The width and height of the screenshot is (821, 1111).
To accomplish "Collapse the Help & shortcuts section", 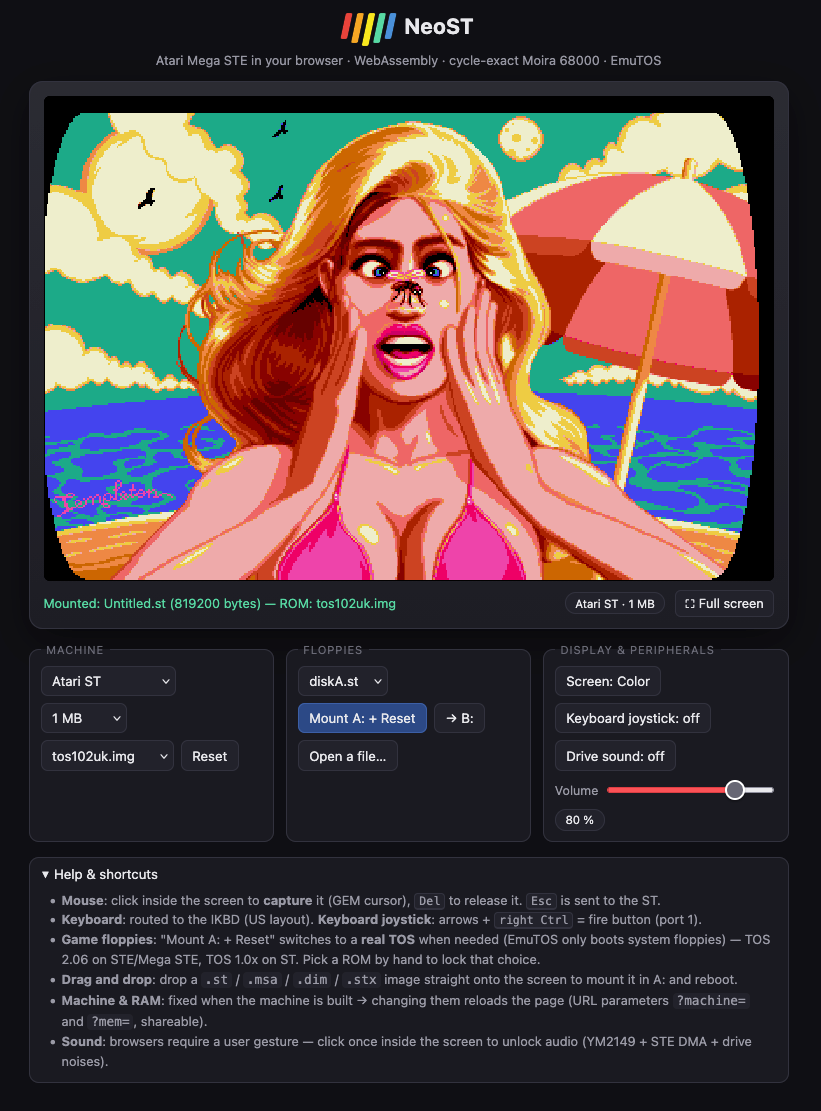I will pyautogui.click(x=100, y=874).
